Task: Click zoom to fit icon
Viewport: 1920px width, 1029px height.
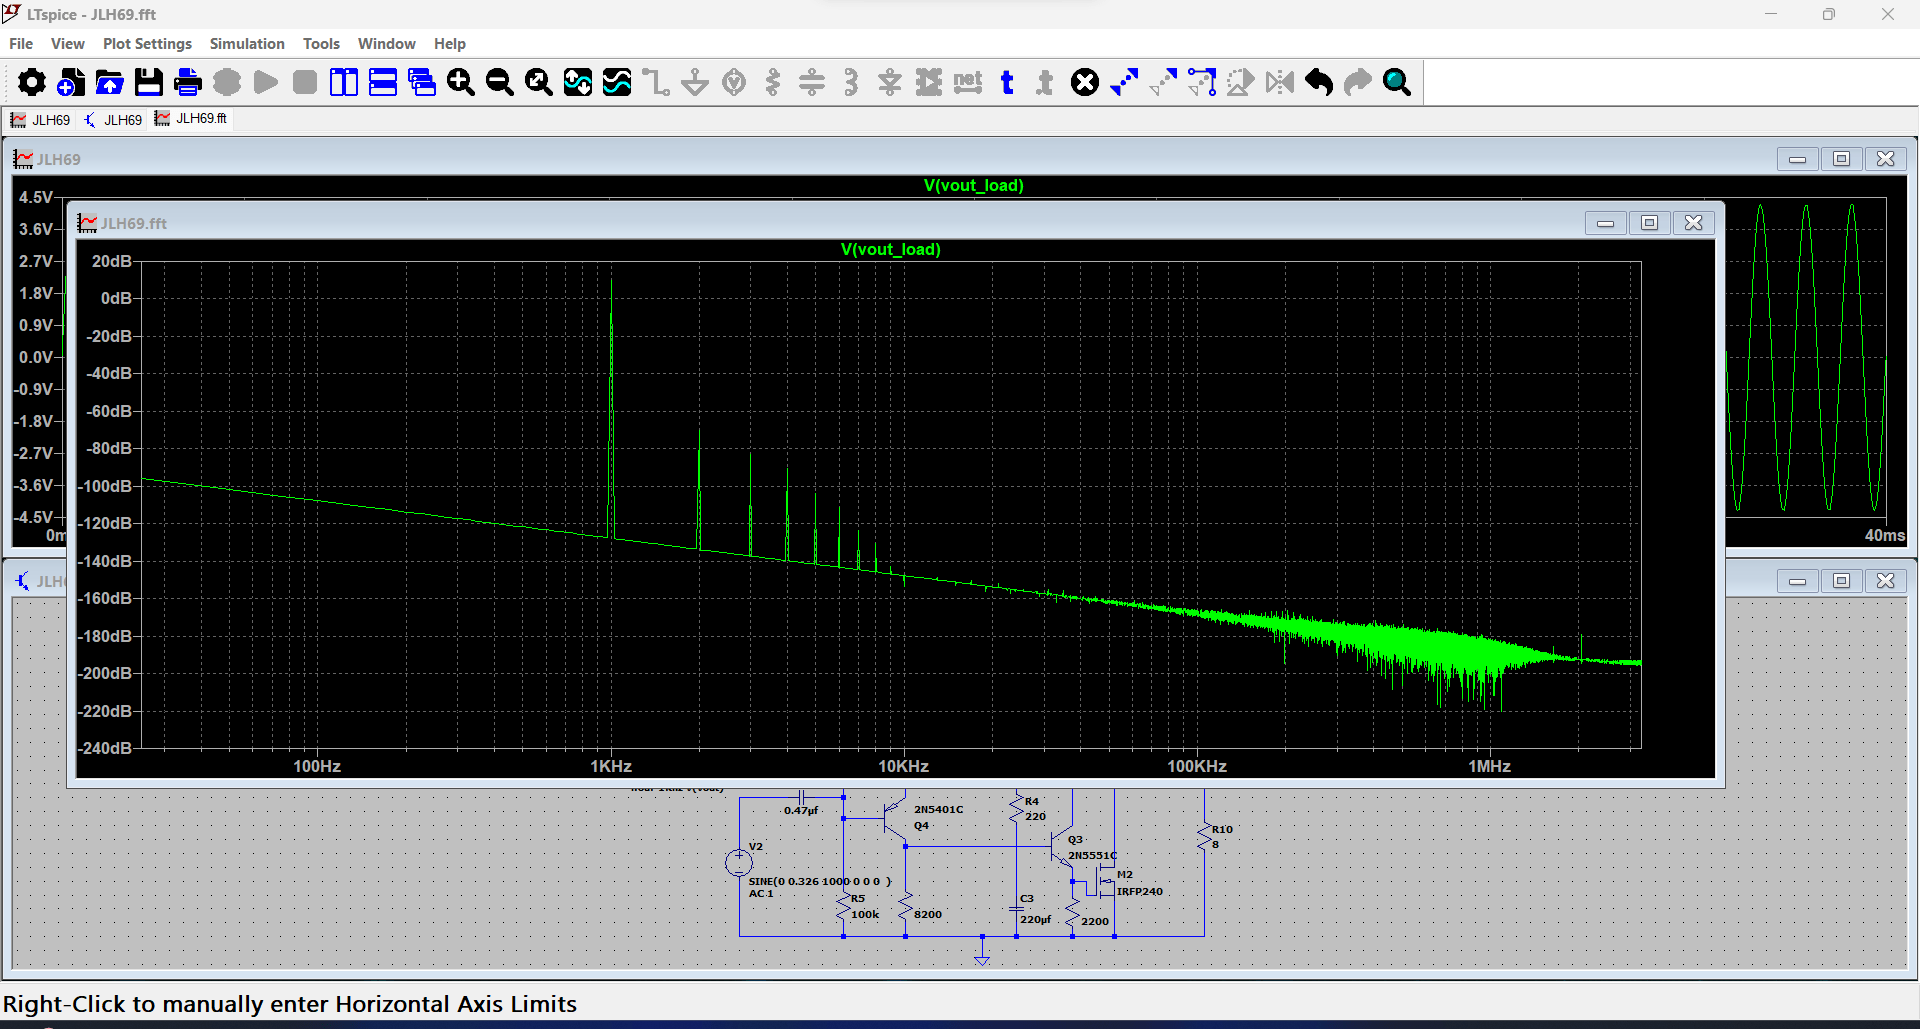Action: (539, 82)
